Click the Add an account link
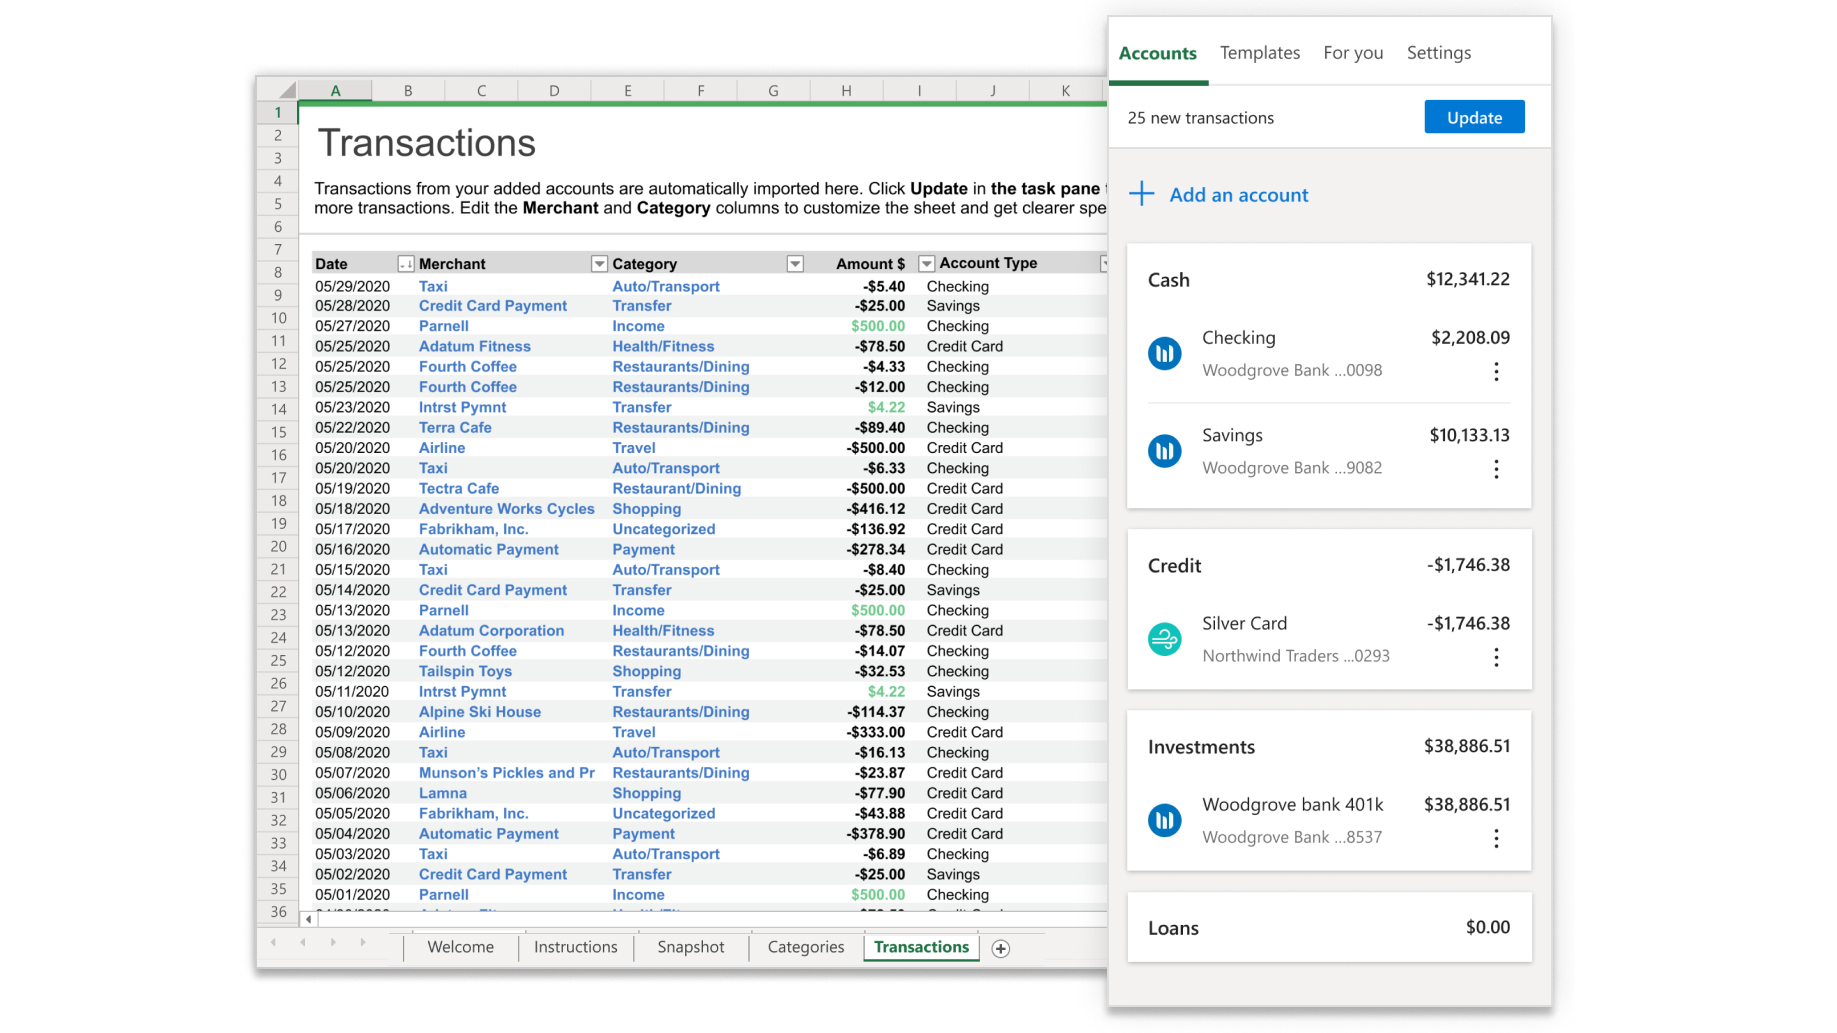This screenshot has height=1033, width=1837. (x=1238, y=194)
